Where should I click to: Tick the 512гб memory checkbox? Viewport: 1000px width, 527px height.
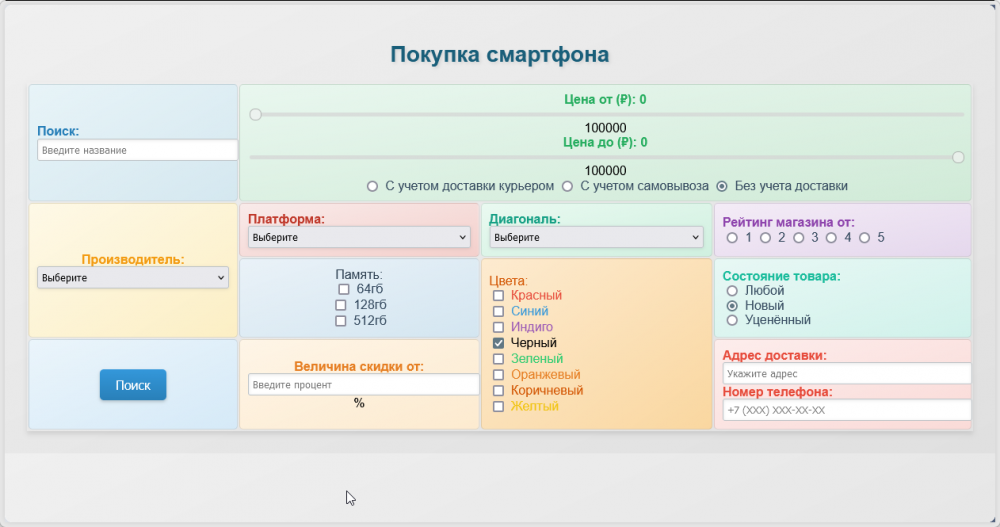(x=341, y=321)
